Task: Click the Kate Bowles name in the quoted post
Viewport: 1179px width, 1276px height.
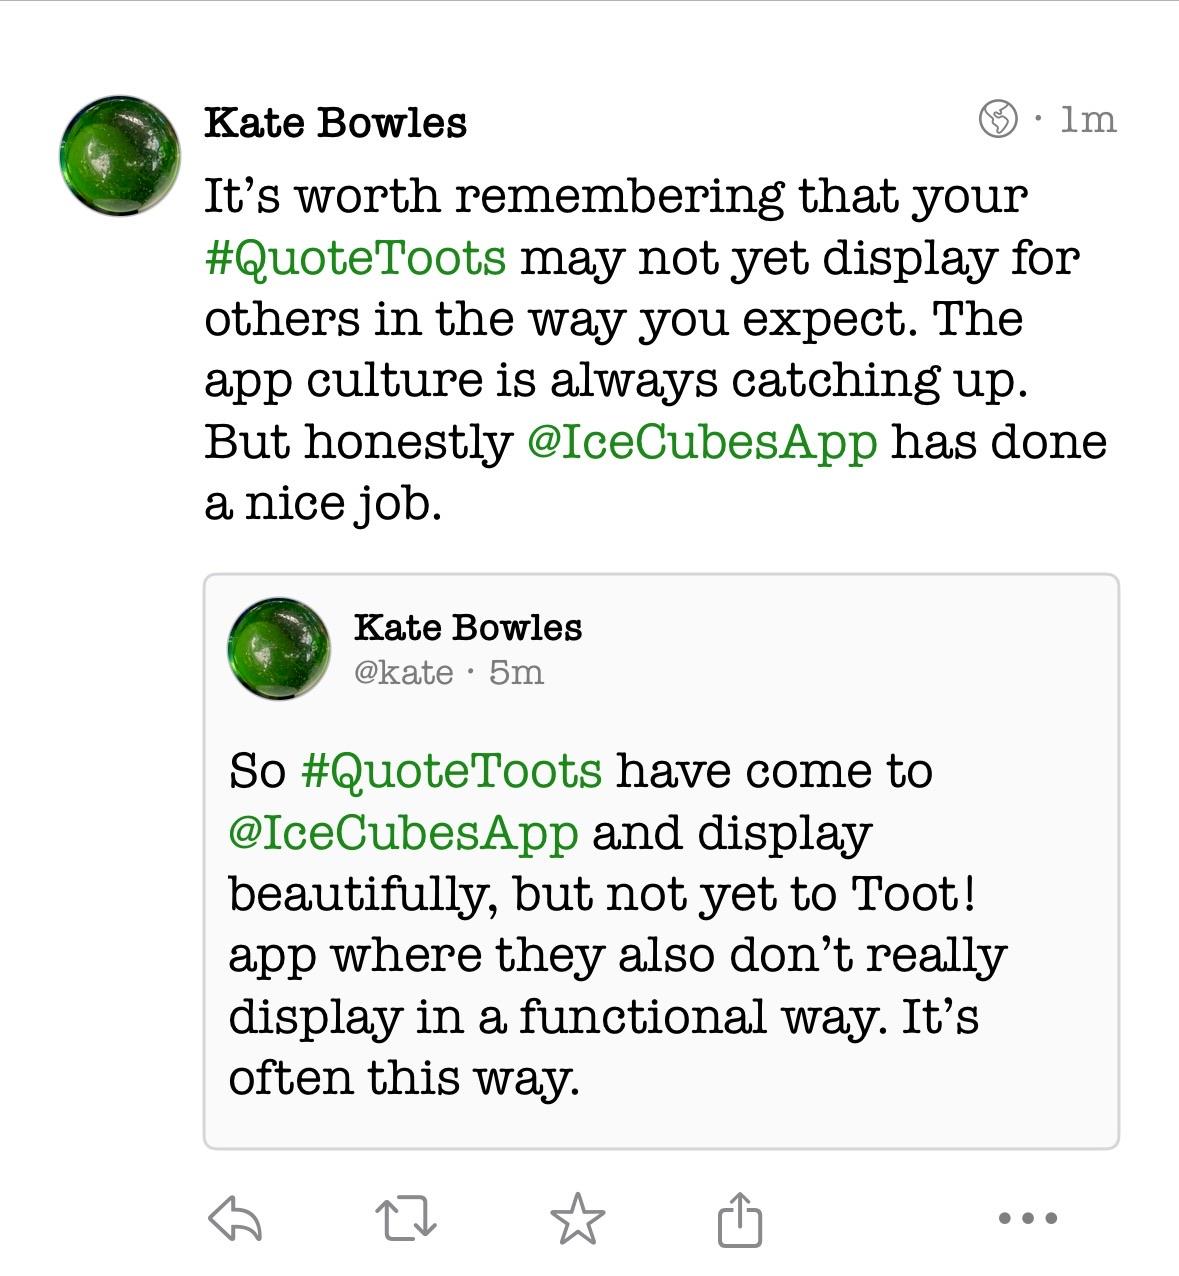Action: tap(468, 627)
